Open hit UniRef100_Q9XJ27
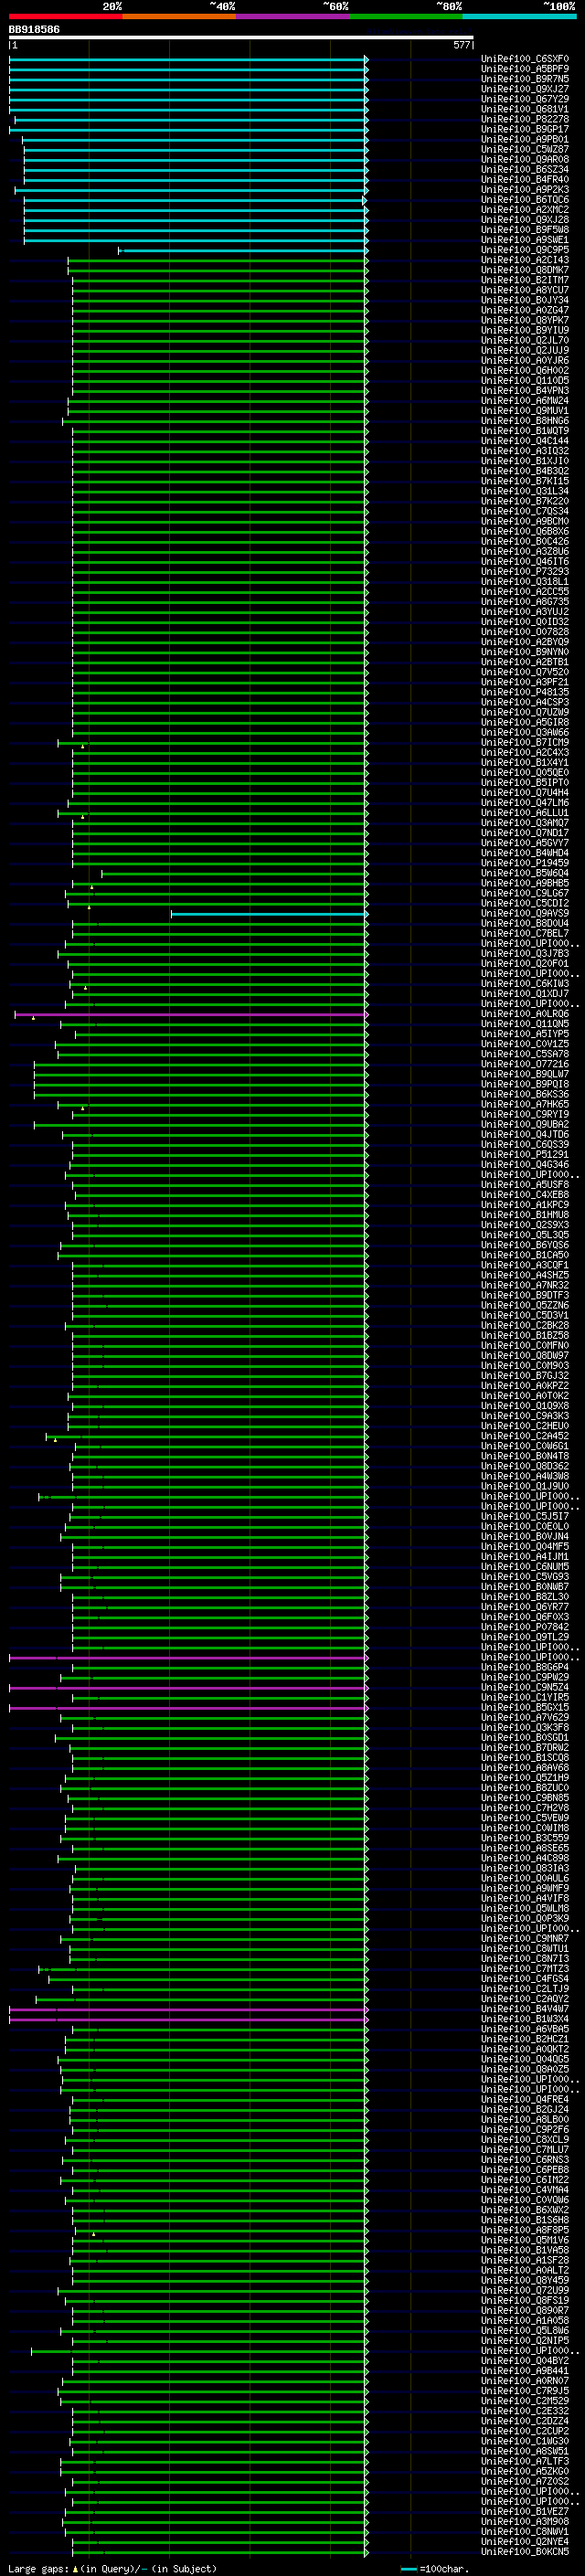This screenshot has width=585, height=2576. (525, 89)
